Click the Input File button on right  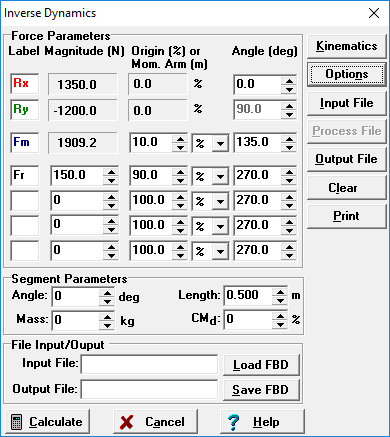click(347, 103)
